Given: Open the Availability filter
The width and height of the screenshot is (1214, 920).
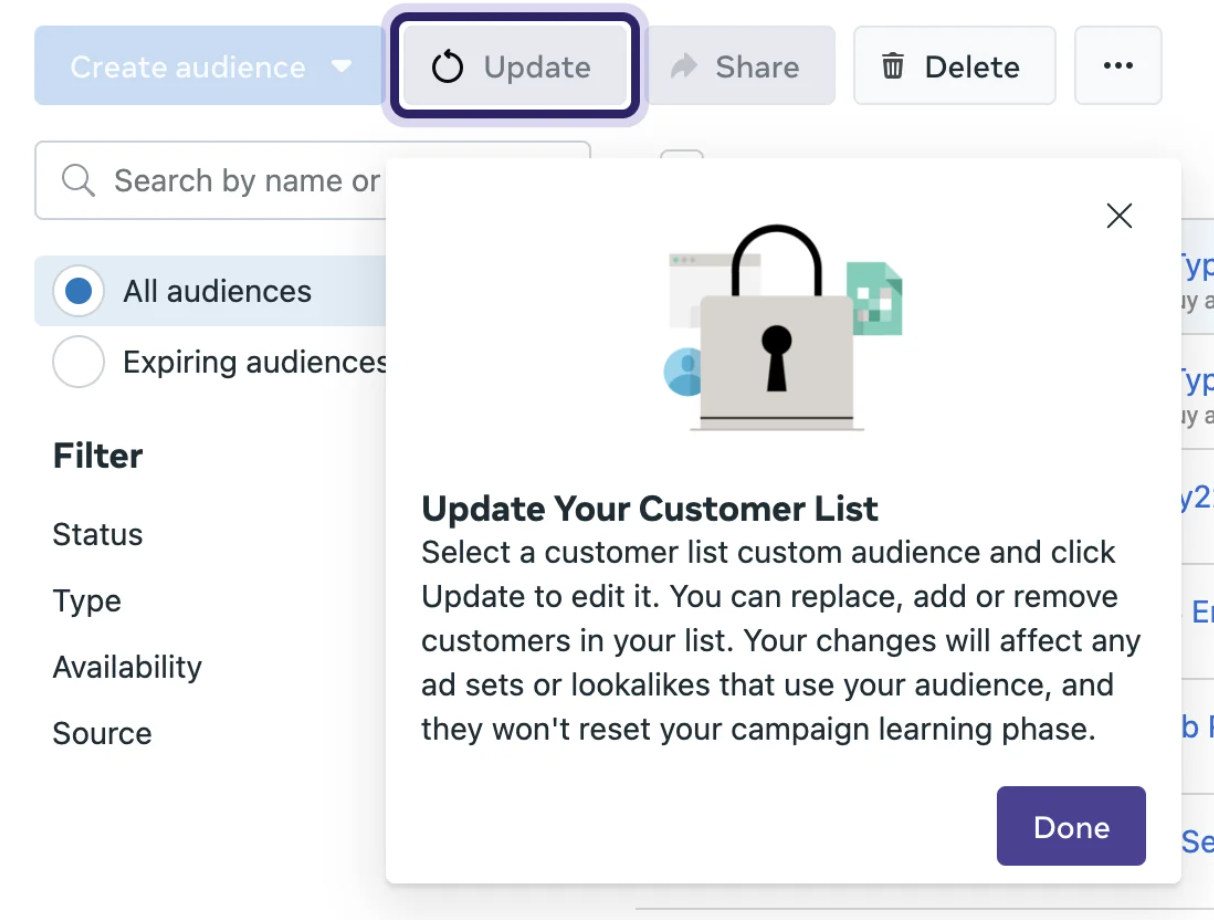Looking at the screenshot, I should [x=127, y=667].
